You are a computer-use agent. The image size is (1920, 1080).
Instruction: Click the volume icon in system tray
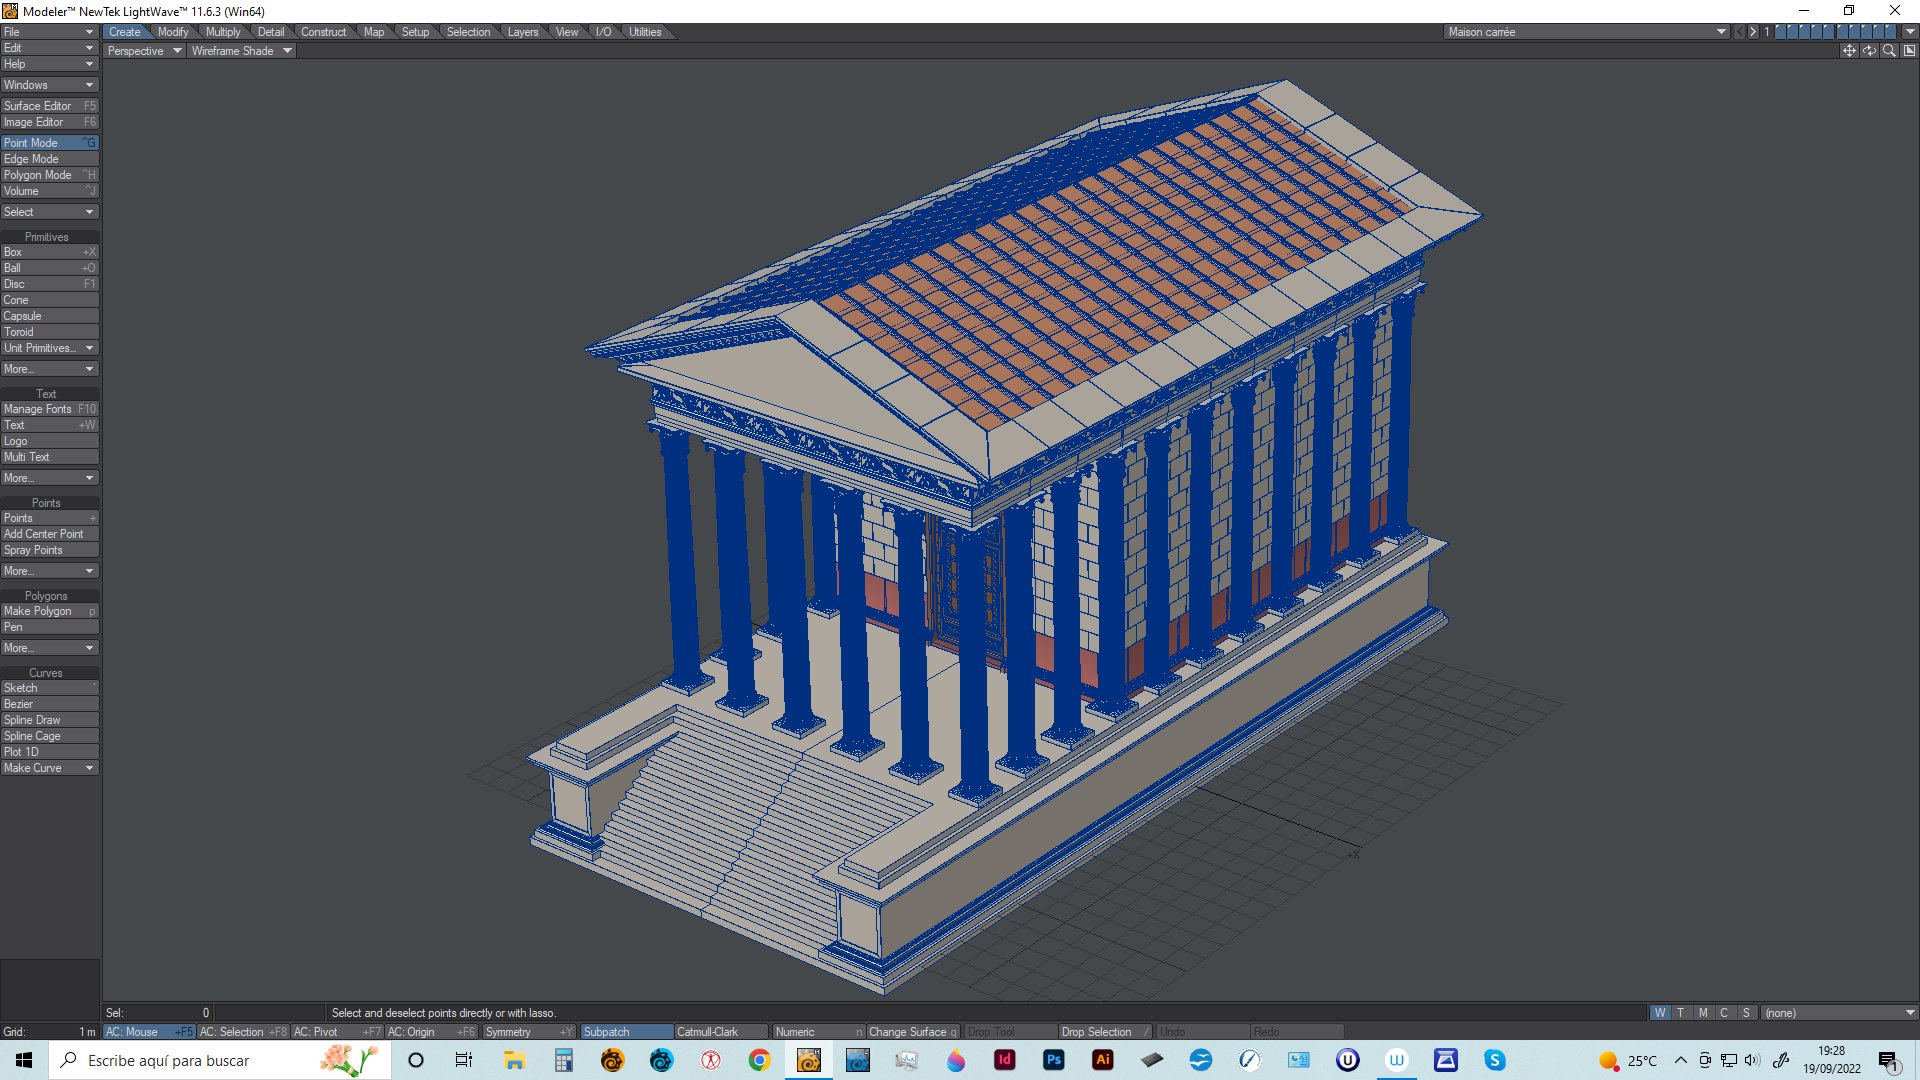click(1752, 1061)
